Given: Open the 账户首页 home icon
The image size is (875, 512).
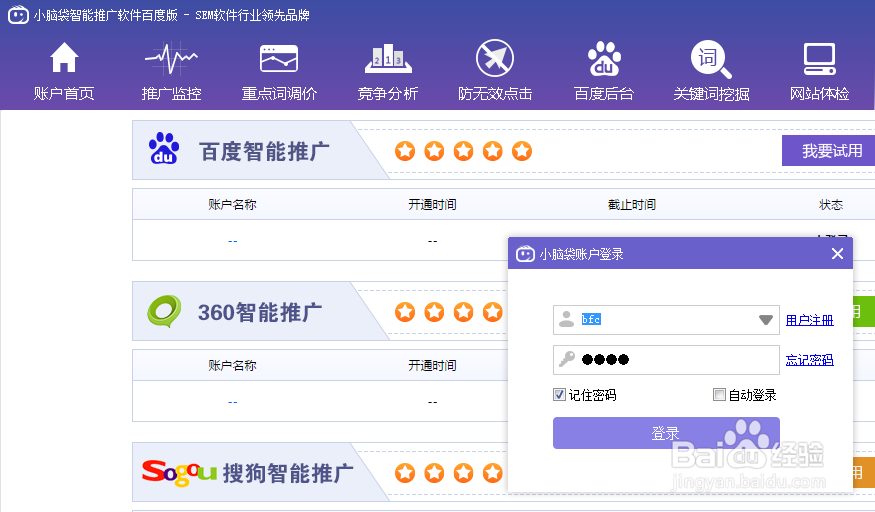Looking at the screenshot, I should pyautogui.click(x=64, y=58).
